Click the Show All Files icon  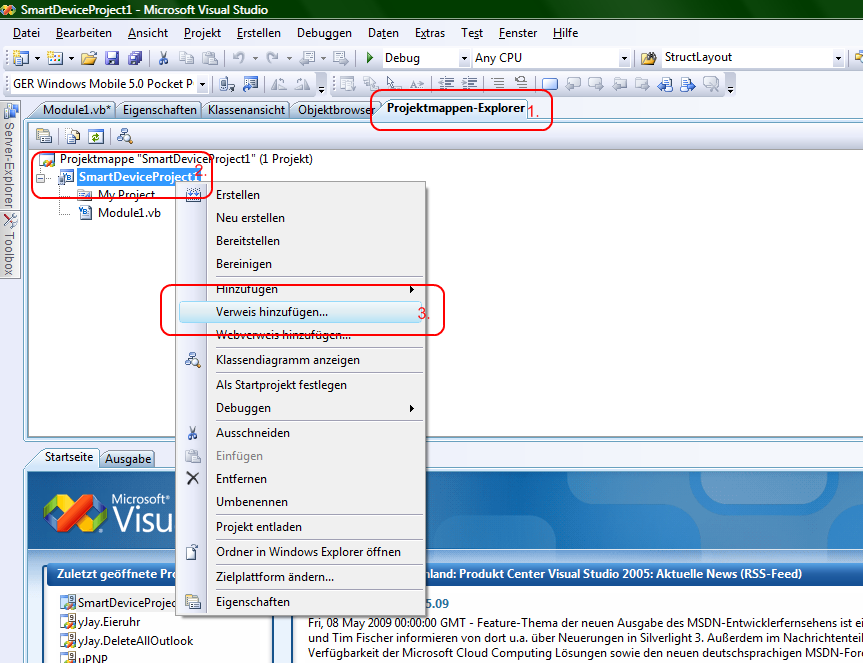click(x=73, y=136)
